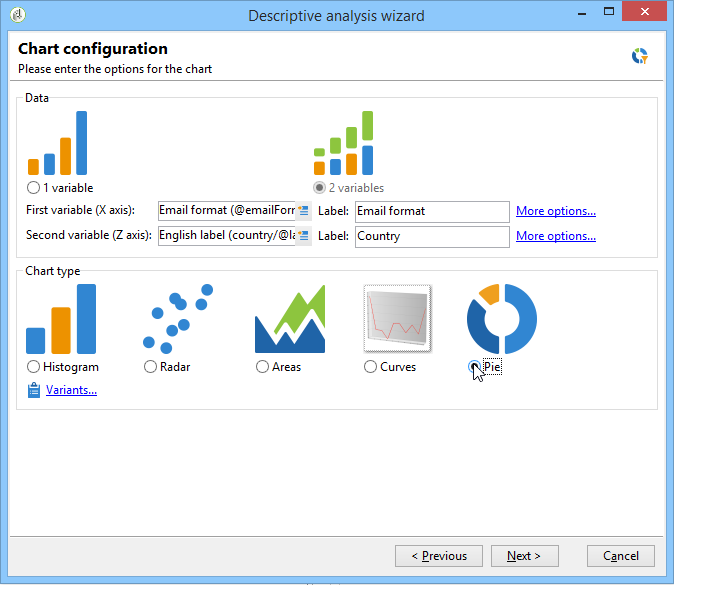
Task: Select the 2 variables radio button
Action: 319,188
